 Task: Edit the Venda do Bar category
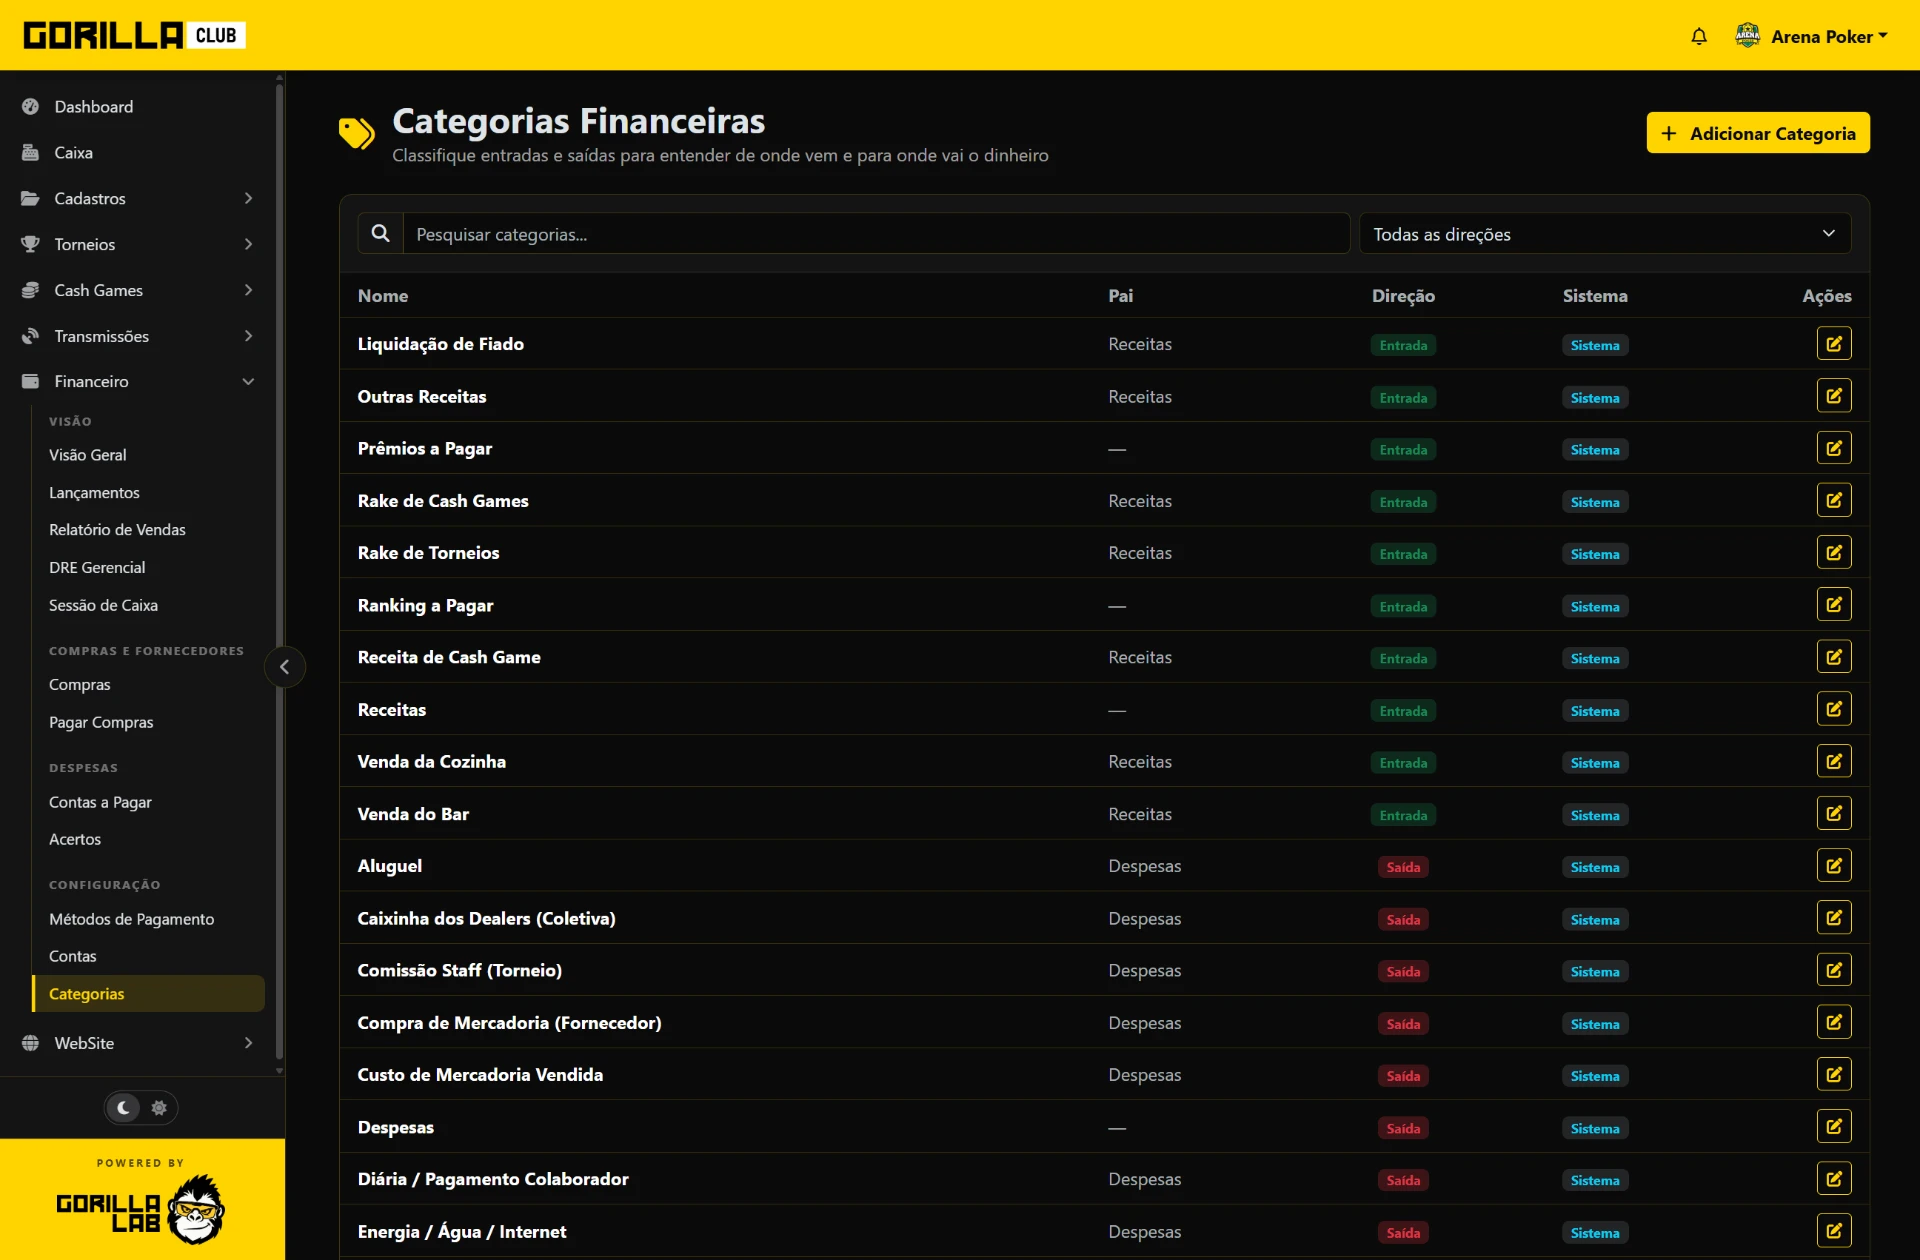pos(1834,813)
